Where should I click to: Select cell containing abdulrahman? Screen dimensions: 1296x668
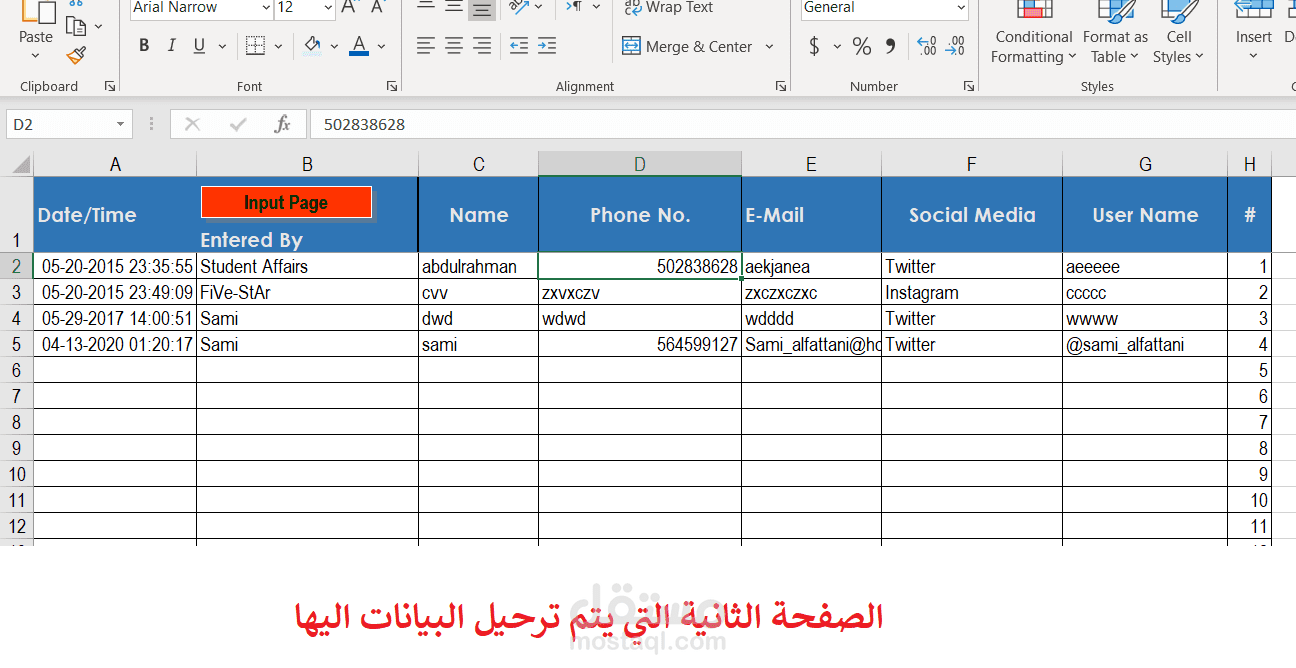478,266
